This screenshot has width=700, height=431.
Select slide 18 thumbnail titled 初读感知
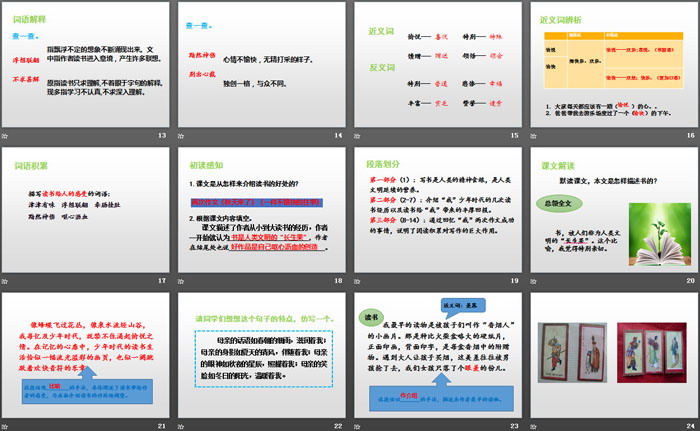pyautogui.click(x=262, y=210)
